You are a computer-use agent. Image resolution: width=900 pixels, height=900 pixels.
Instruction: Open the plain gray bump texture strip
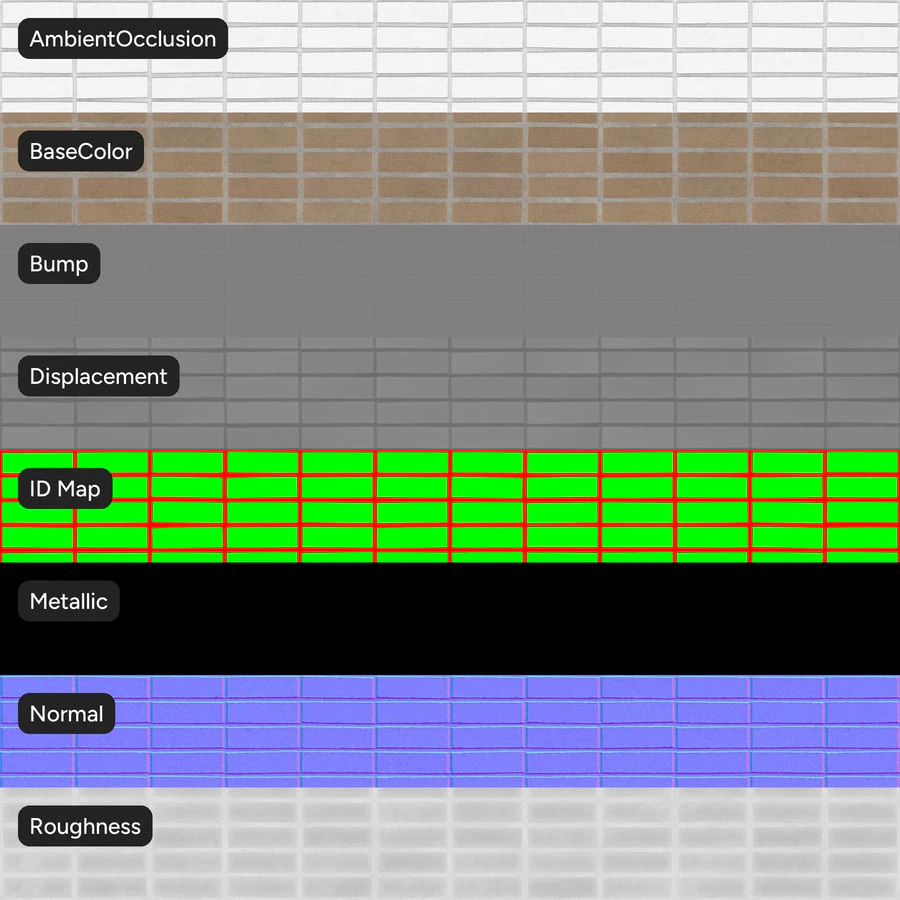[450, 281]
